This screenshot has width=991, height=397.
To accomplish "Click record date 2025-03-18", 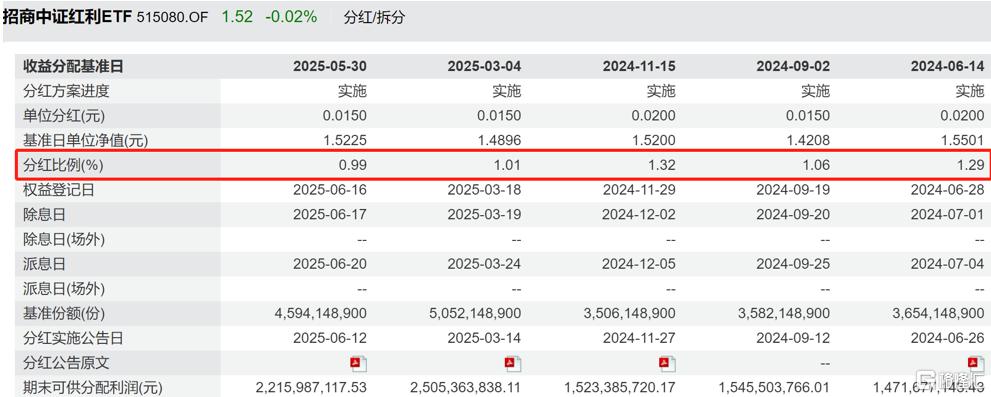I will click(x=484, y=190).
